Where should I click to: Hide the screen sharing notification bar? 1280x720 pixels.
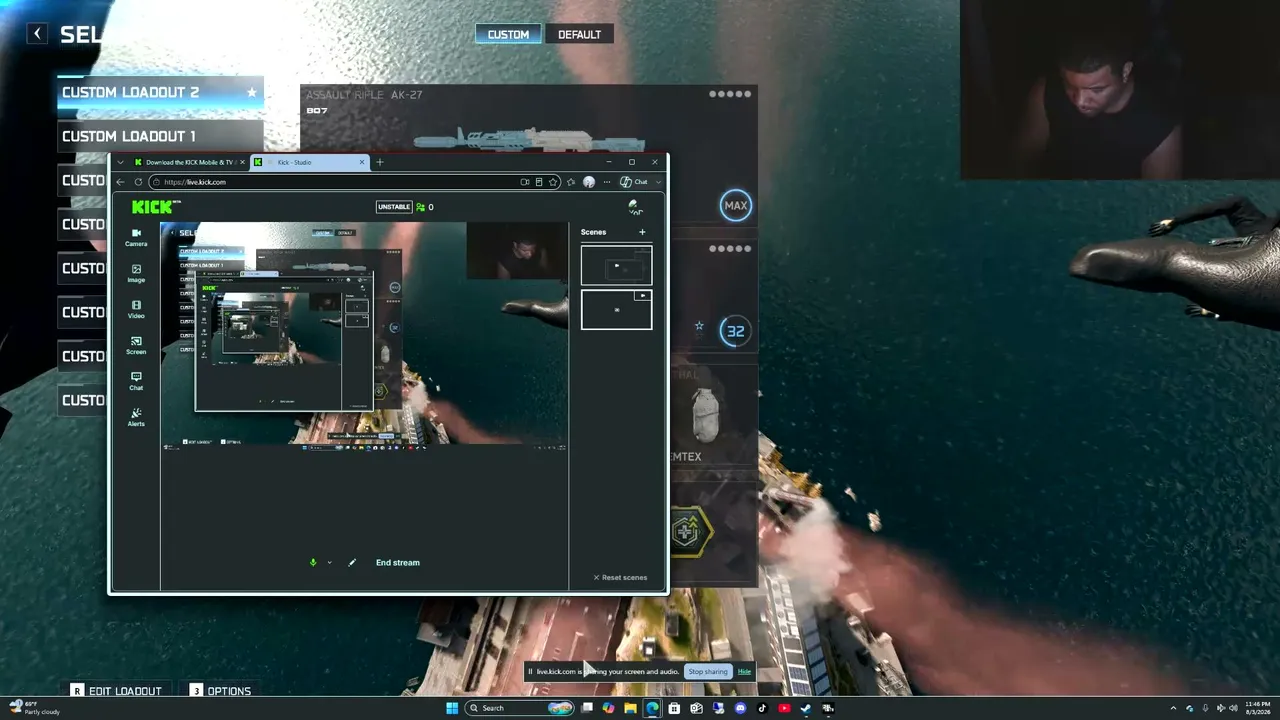point(744,672)
